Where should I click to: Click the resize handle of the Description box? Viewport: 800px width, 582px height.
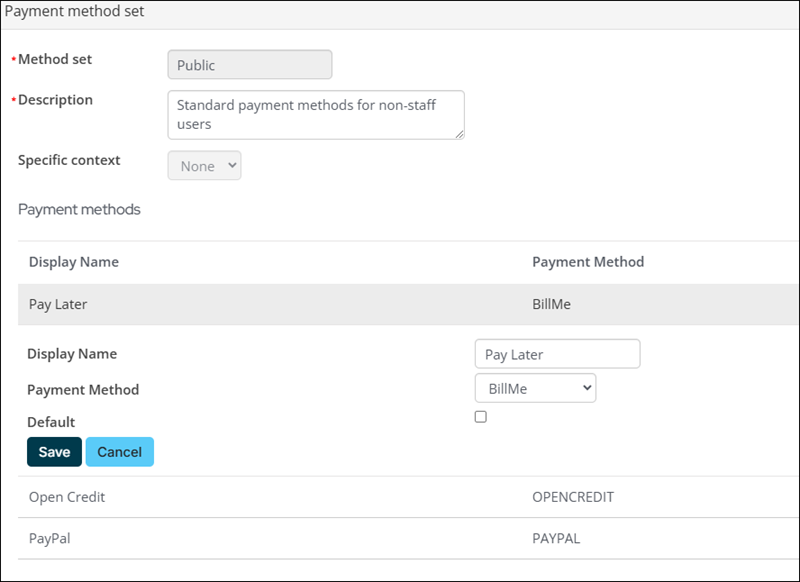tap(459, 134)
